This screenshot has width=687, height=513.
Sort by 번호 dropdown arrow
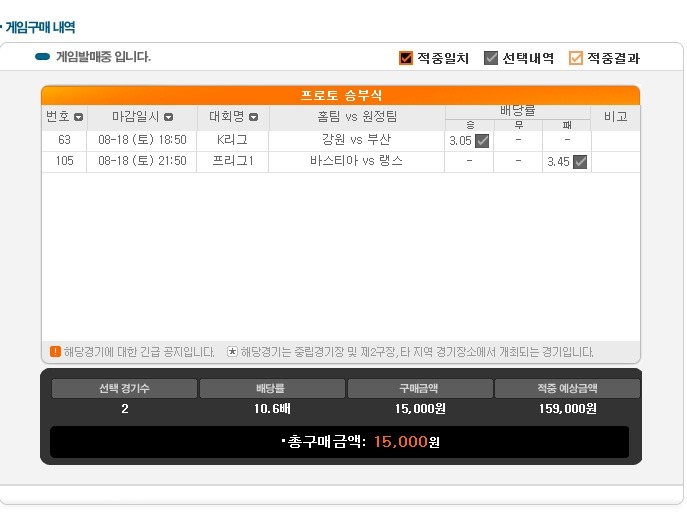point(78,117)
